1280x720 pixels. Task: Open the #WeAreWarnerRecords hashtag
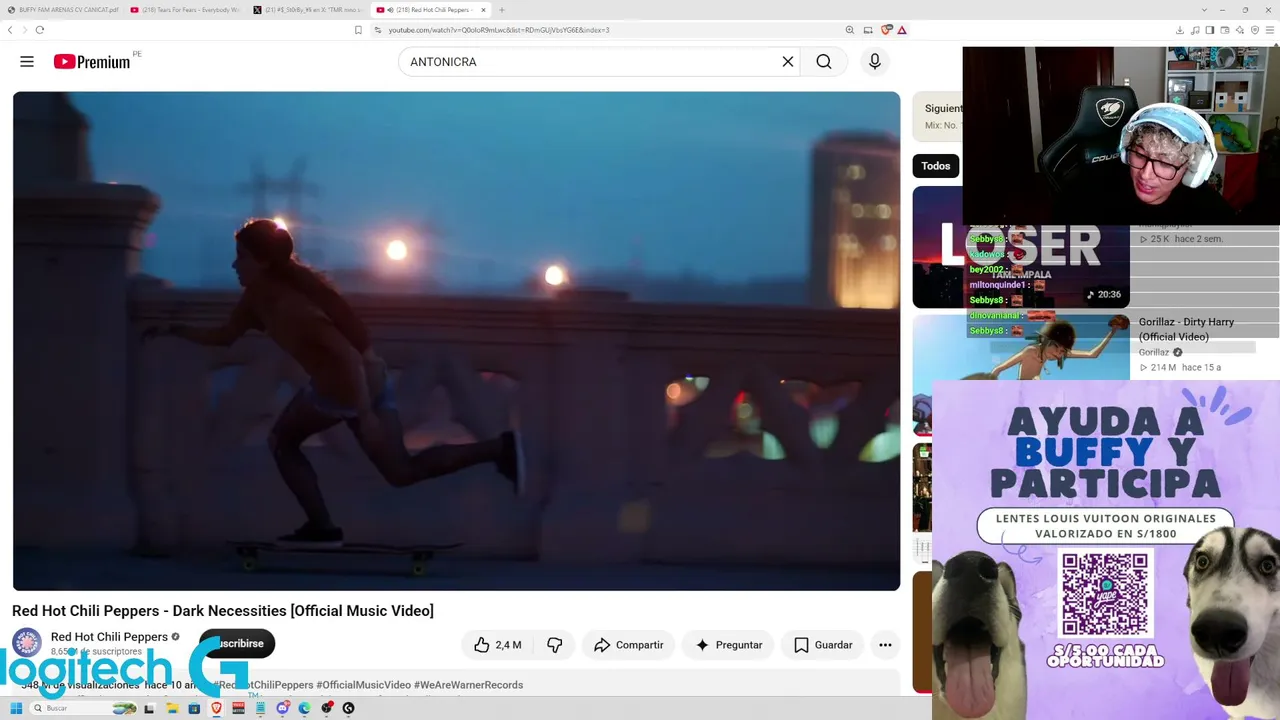coord(468,685)
